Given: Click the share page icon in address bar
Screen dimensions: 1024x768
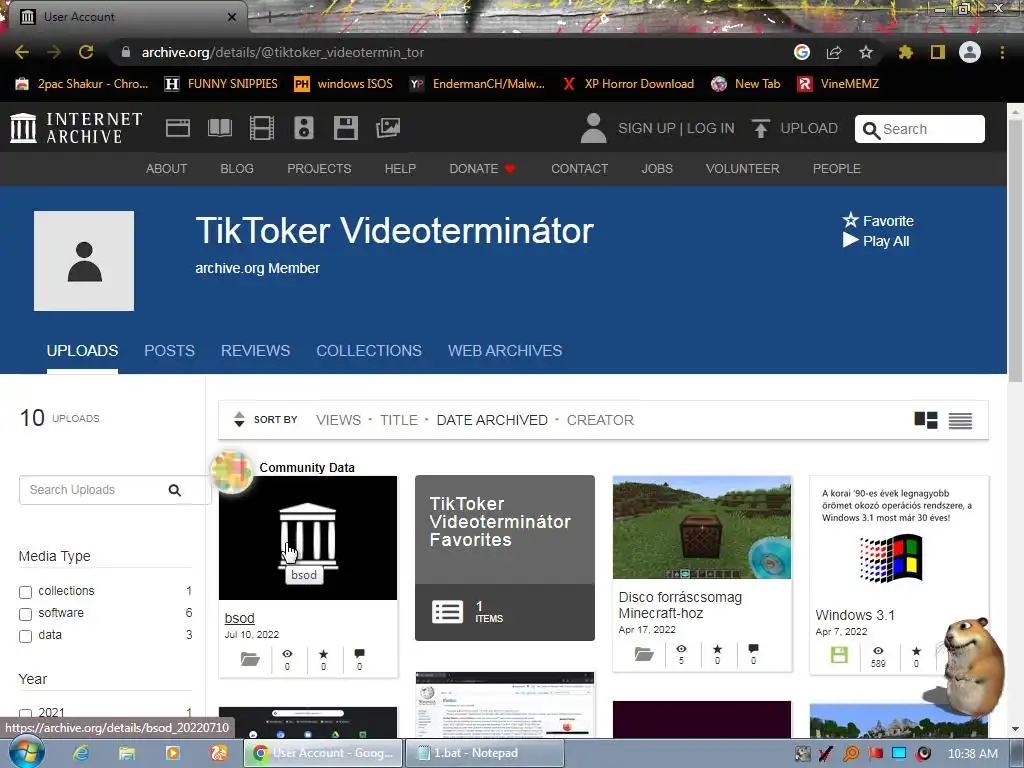Looking at the screenshot, I should (x=834, y=52).
